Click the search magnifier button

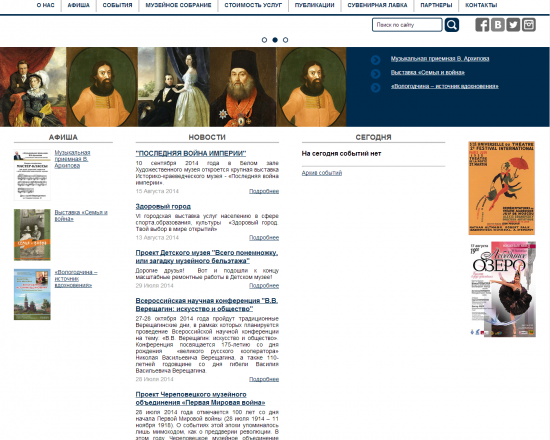[452, 25]
